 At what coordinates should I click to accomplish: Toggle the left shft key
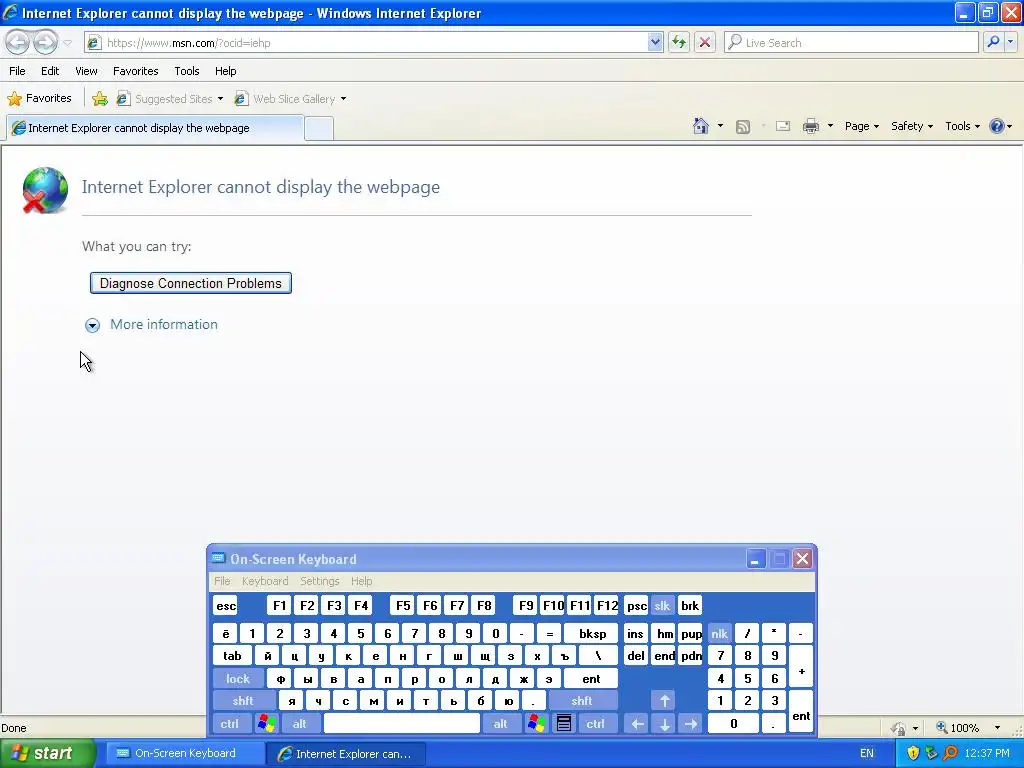click(242, 701)
